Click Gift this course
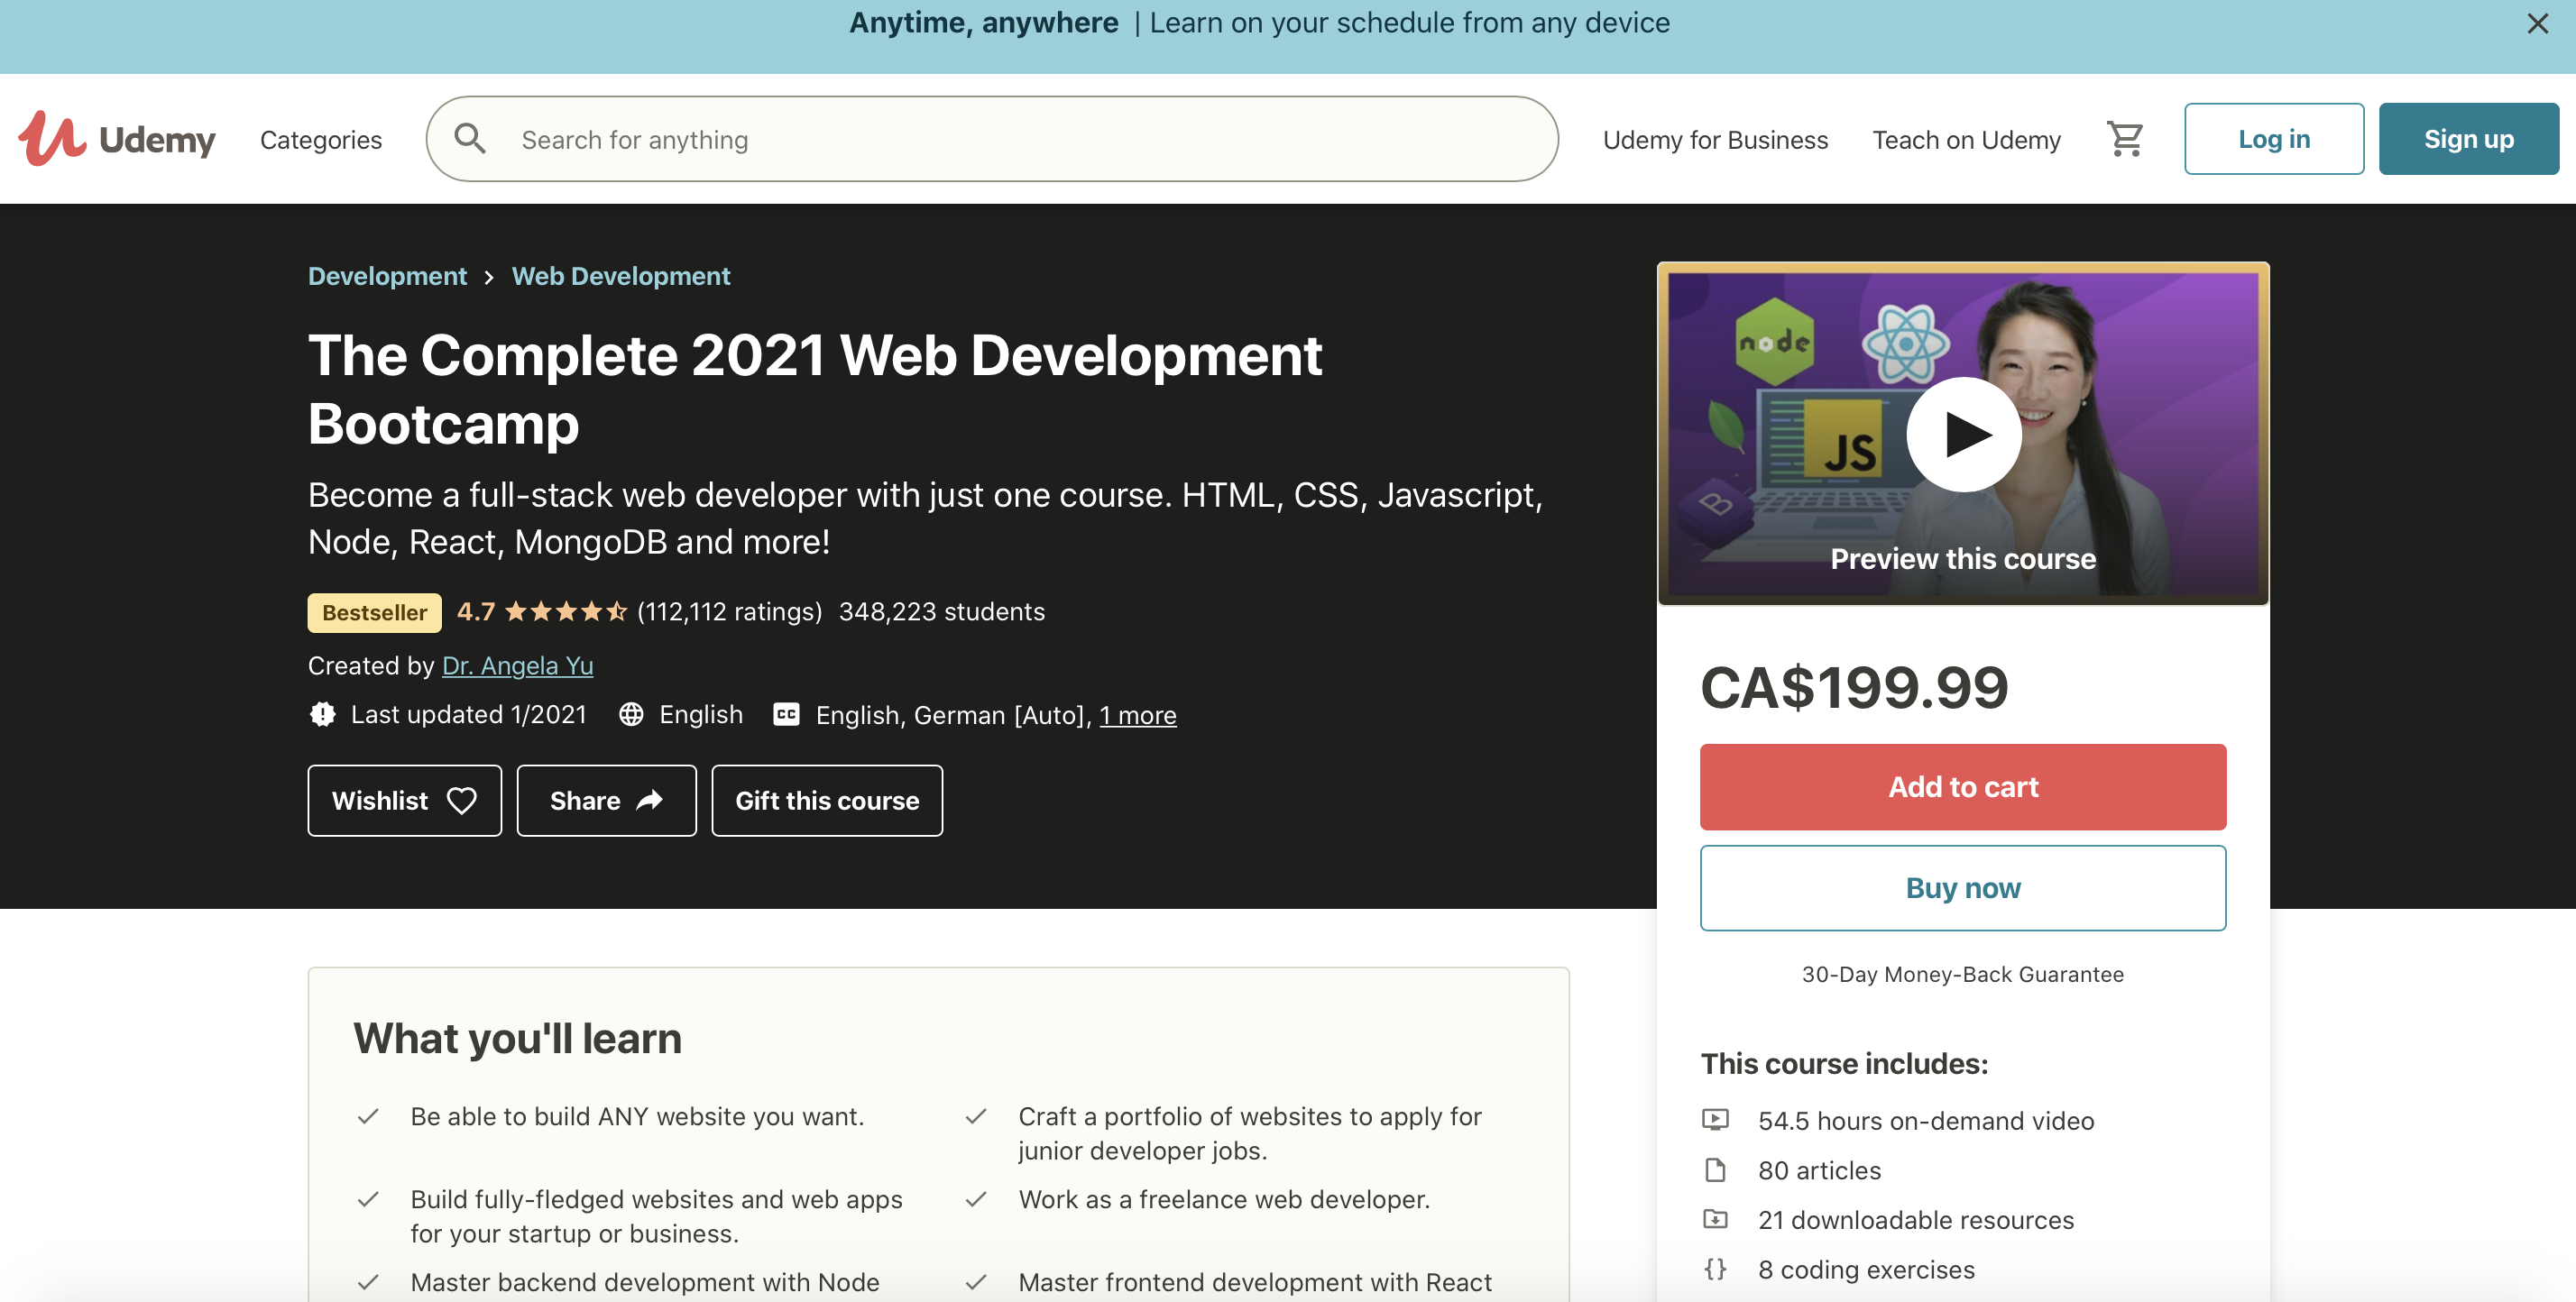2576x1302 pixels. (827, 800)
